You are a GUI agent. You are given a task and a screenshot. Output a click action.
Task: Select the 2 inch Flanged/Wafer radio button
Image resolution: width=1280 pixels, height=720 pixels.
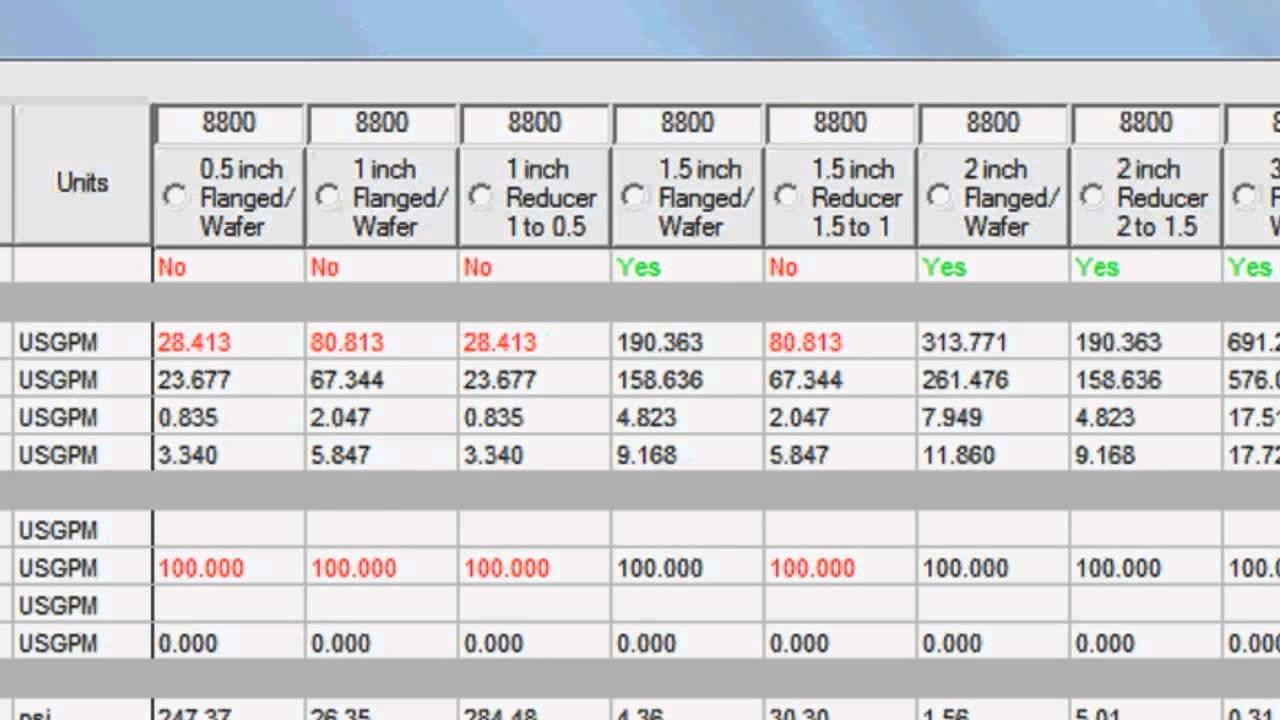pyautogui.click(x=940, y=197)
